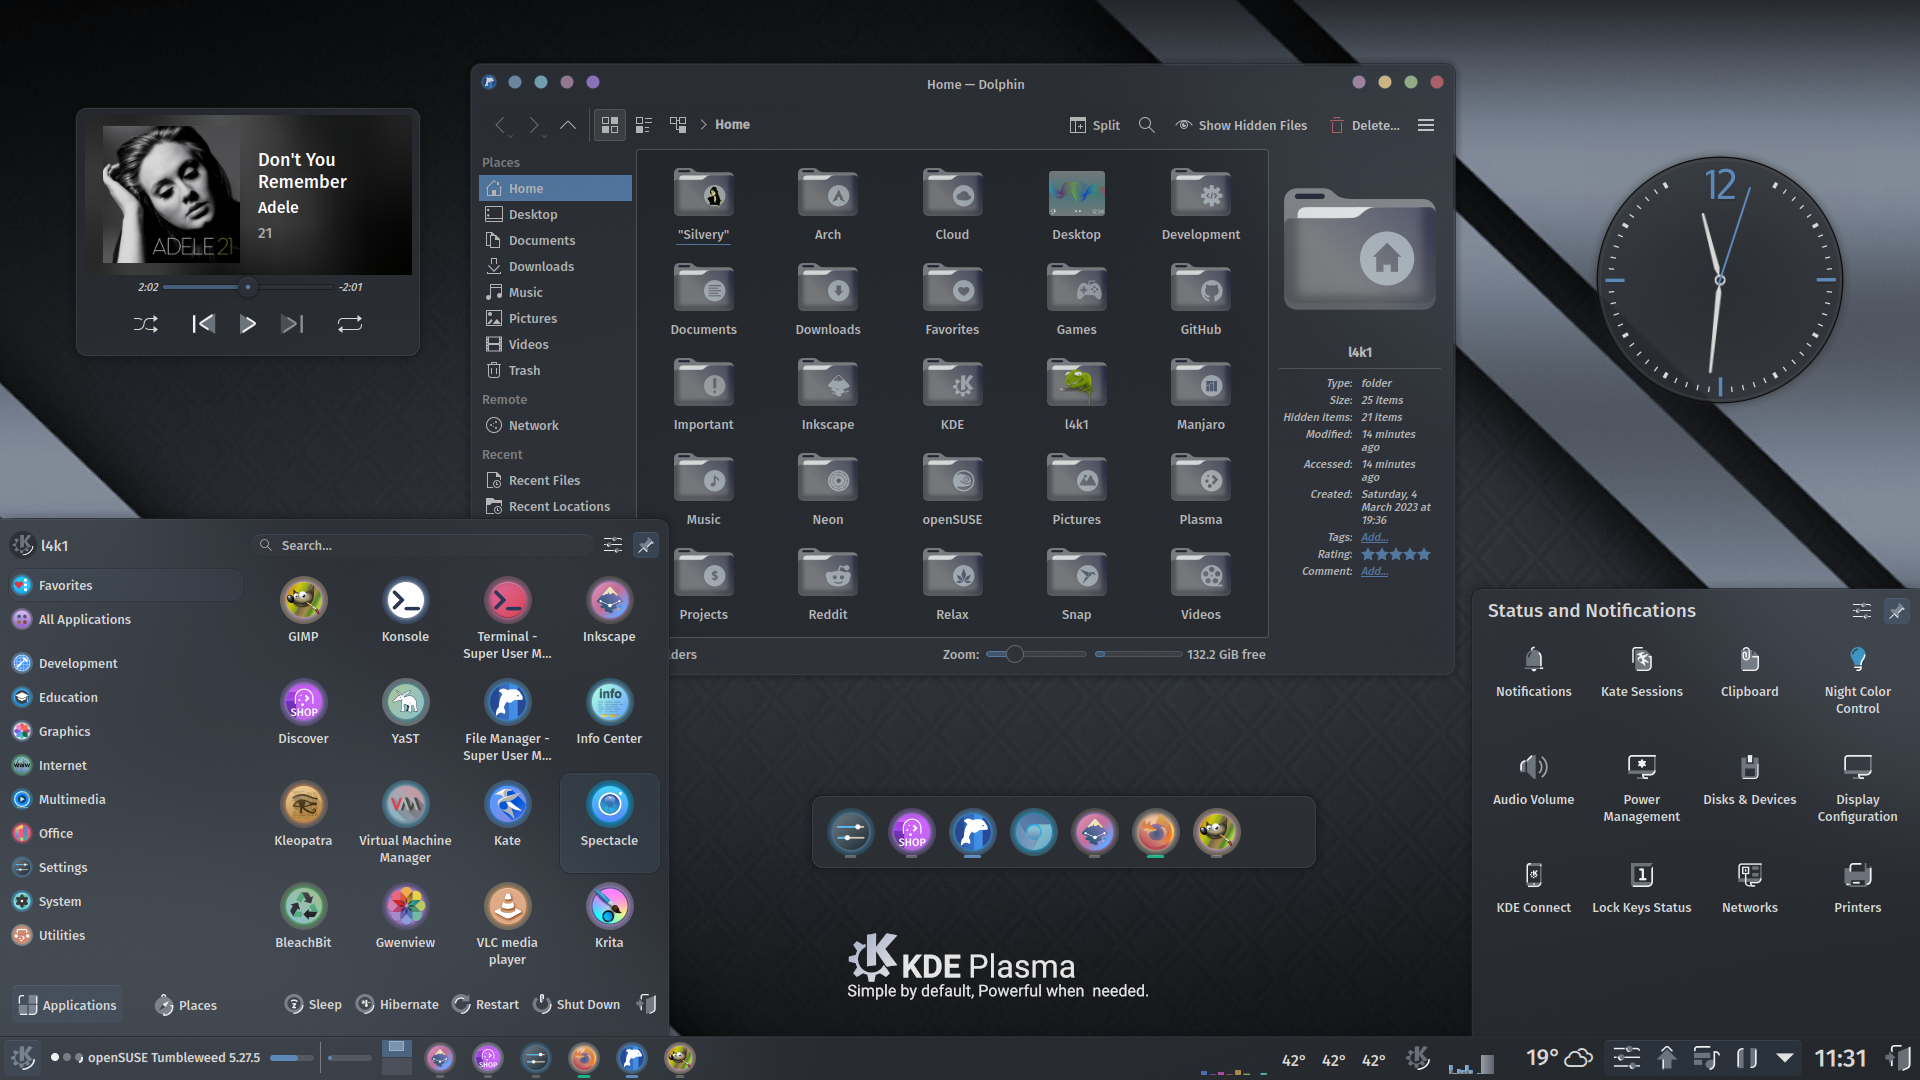The width and height of the screenshot is (1920, 1080).
Task: Open the Dolphin hamburger menu
Action: [x=1425, y=125]
